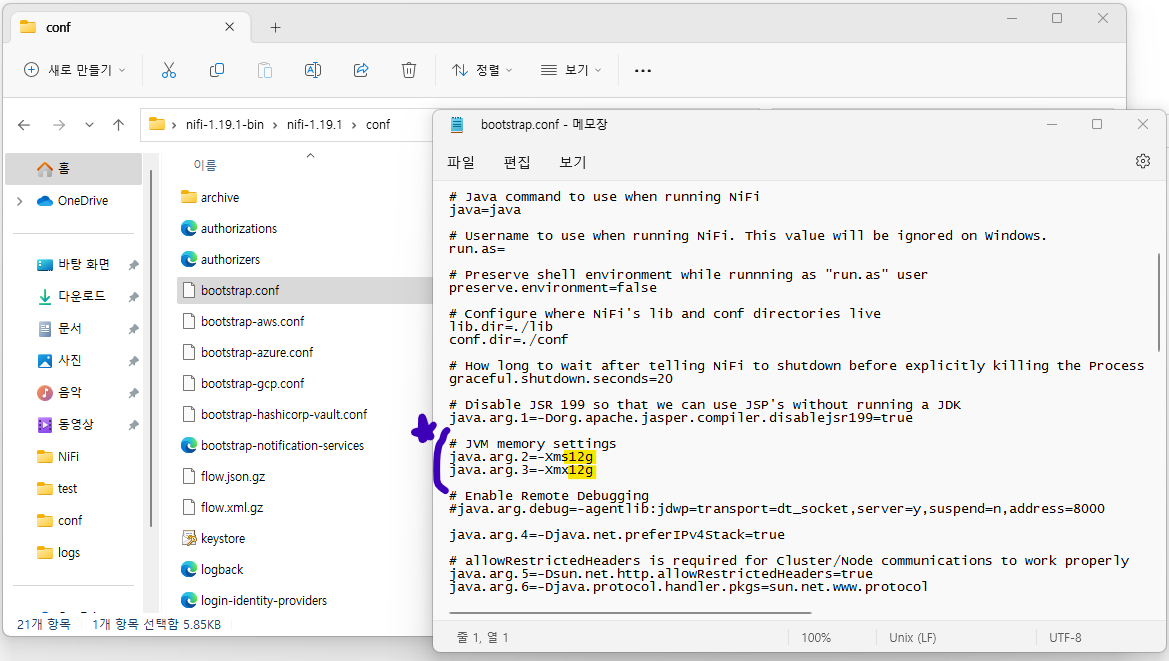Viewport: 1169px width, 661px height.
Task: Click 100% zoom level in Notepad status bar
Action: click(816, 638)
